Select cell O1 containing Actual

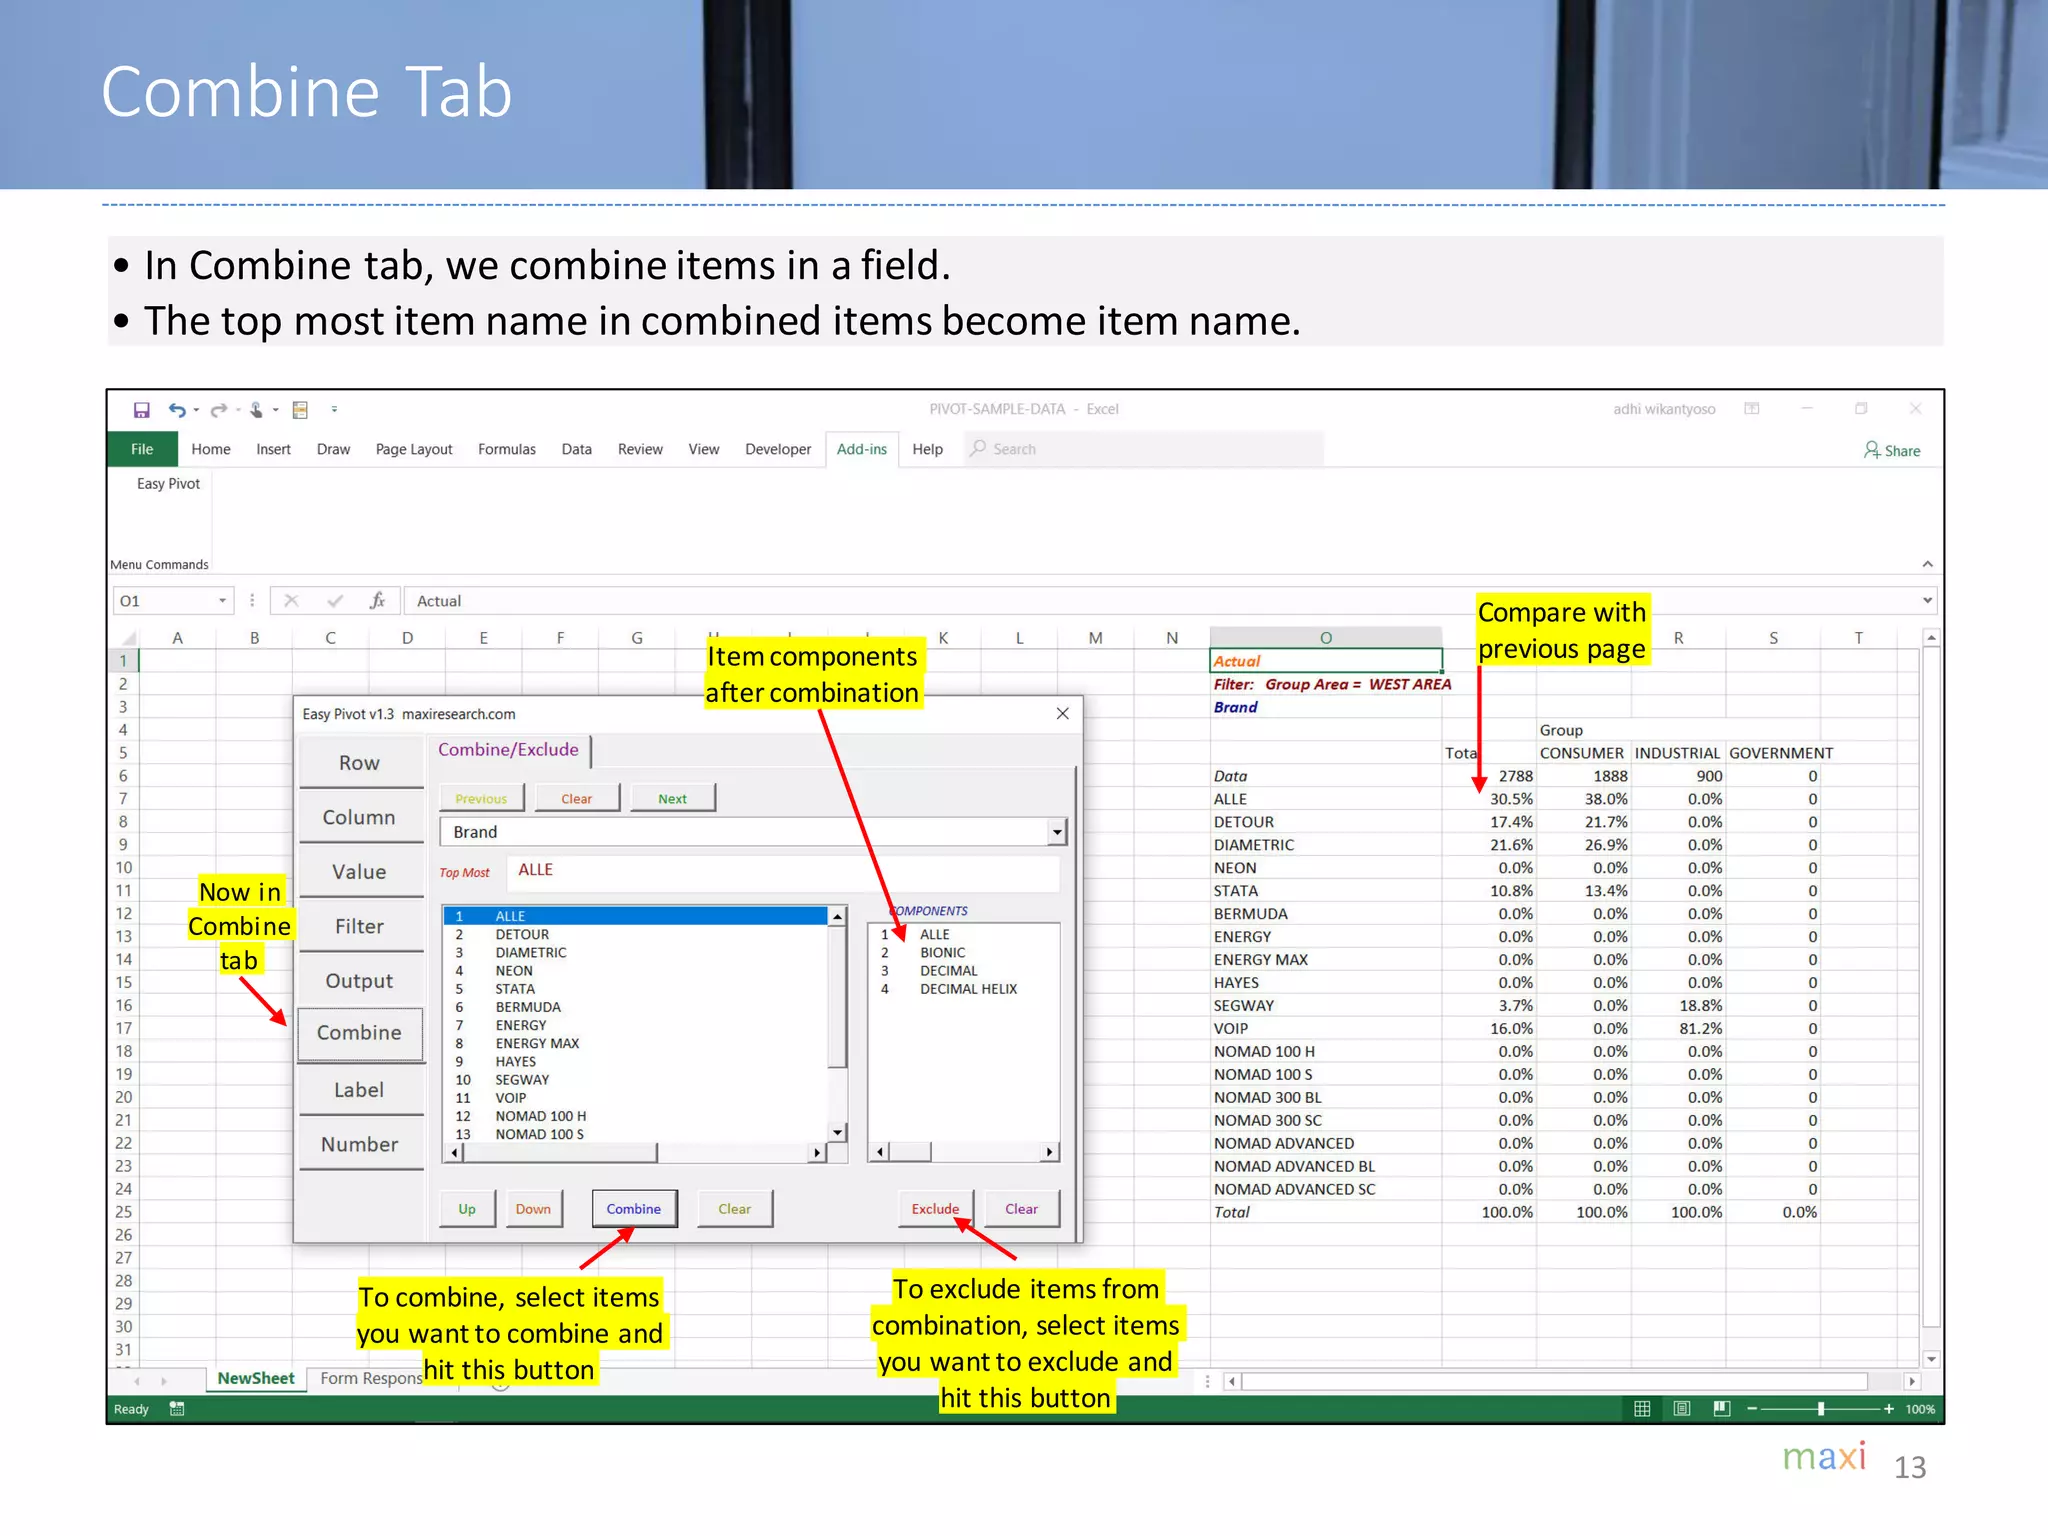tap(1326, 661)
